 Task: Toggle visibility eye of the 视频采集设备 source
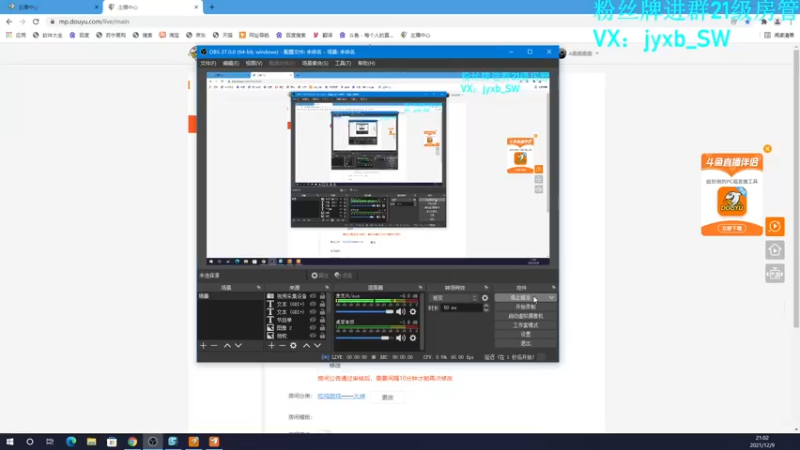point(313,296)
